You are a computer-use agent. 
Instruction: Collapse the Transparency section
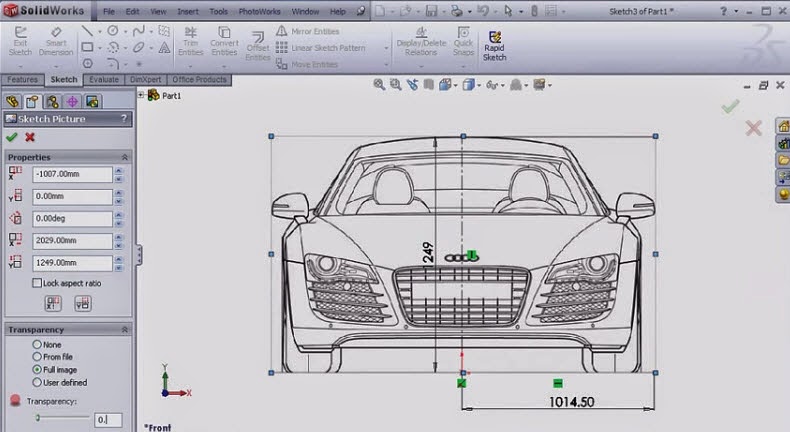point(124,330)
